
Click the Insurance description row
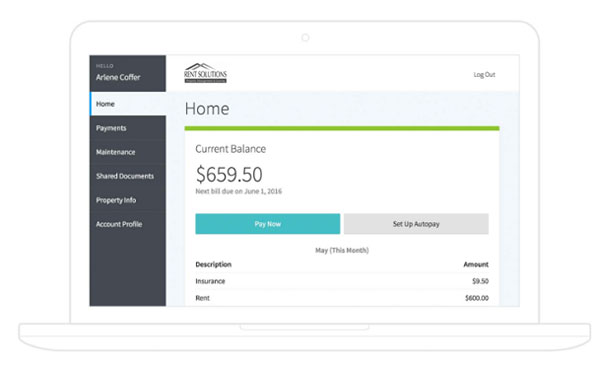coord(342,281)
